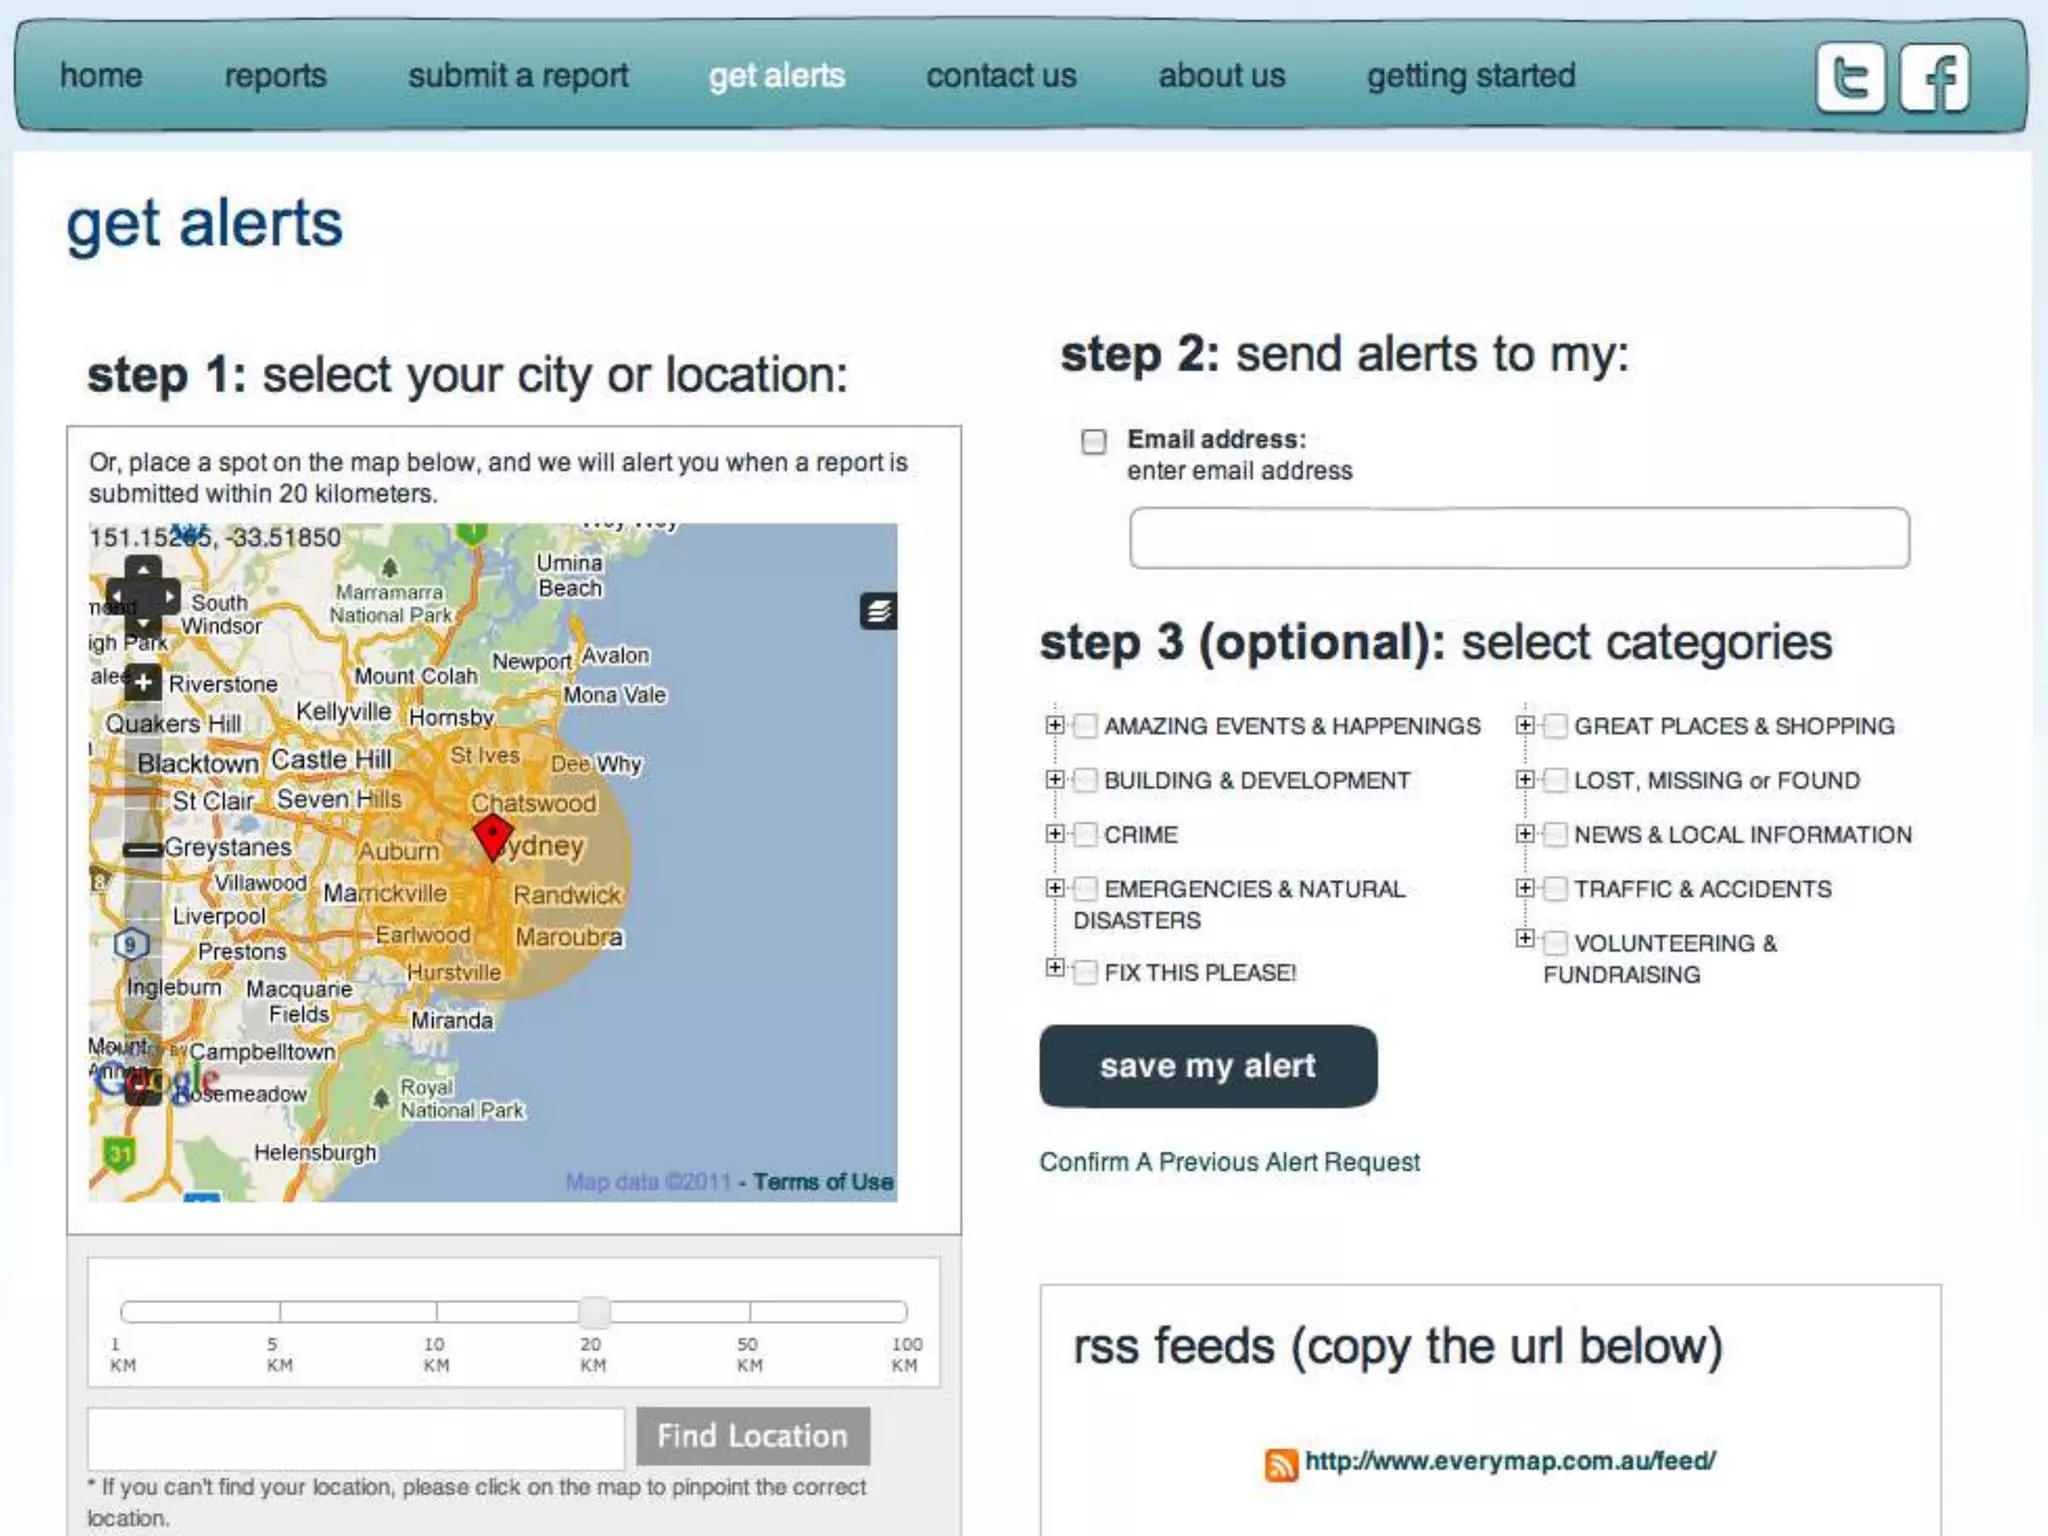Open the Facebook page icon
The height and width of the screenshot is (1536, 2048).
[x=1935, y=78]
